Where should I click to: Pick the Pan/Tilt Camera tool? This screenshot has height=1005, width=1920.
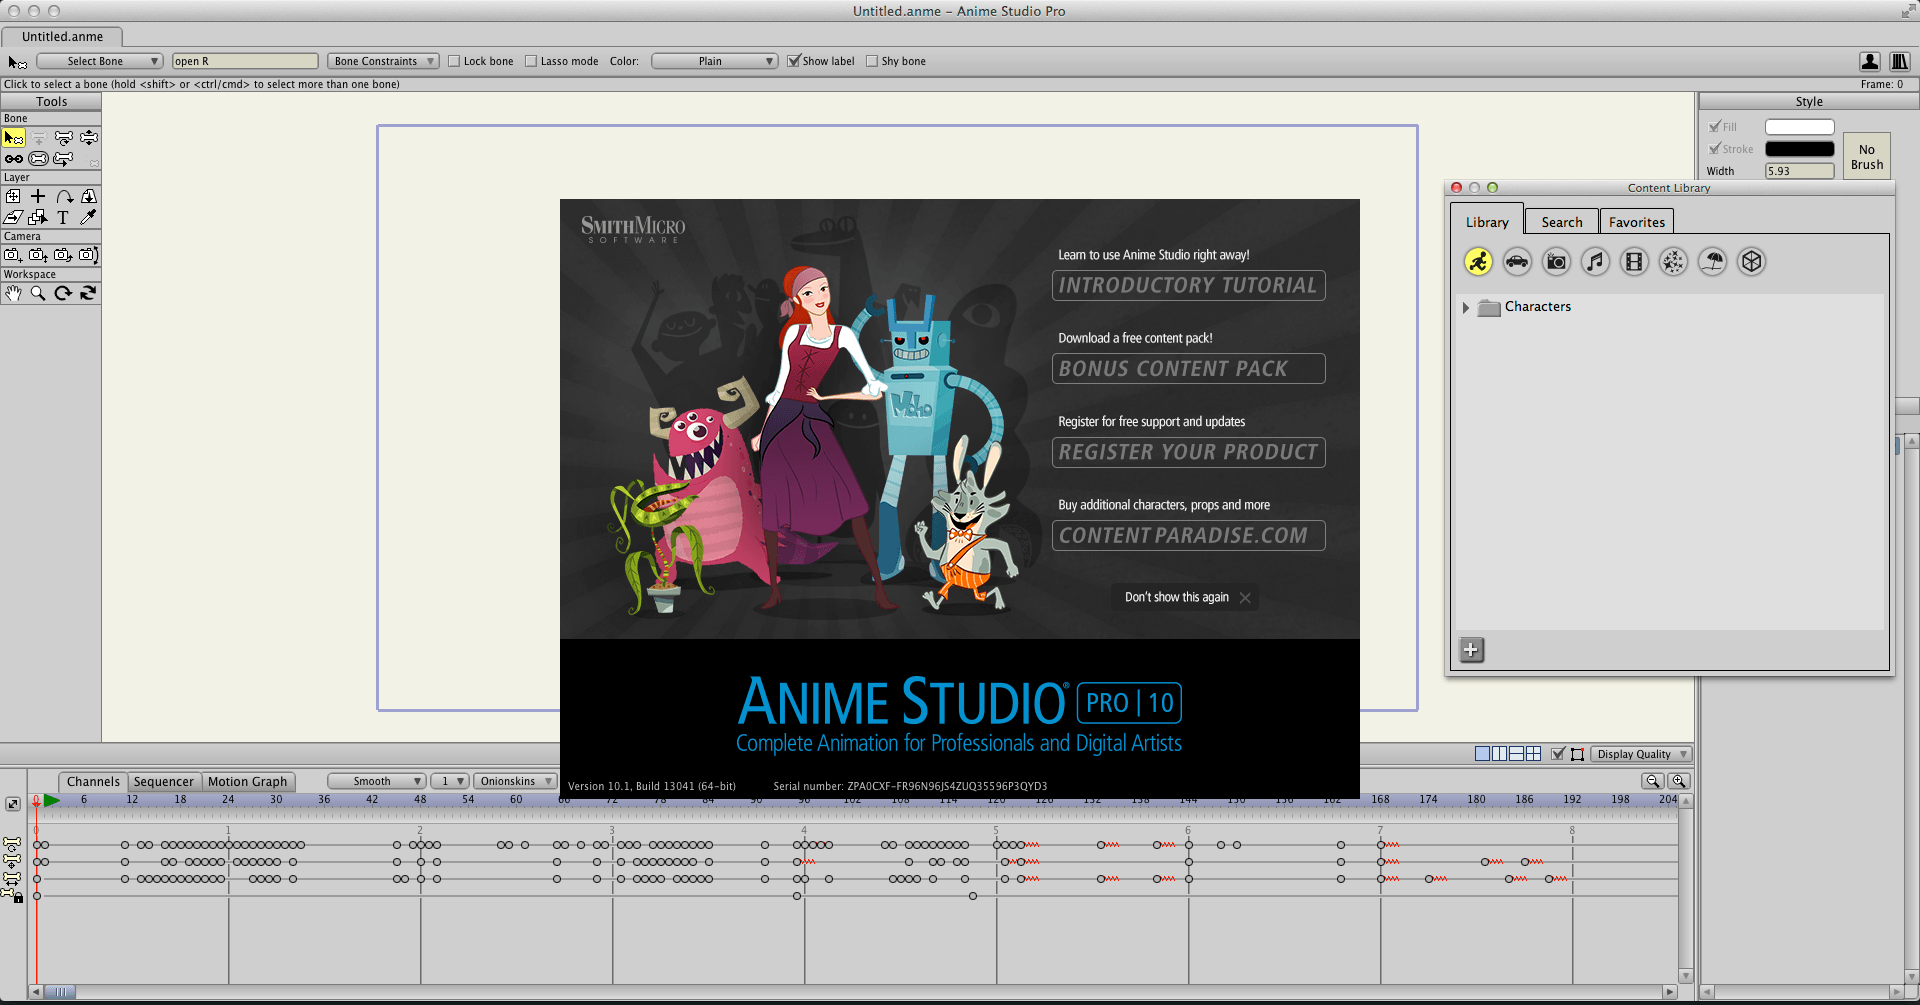89,255
